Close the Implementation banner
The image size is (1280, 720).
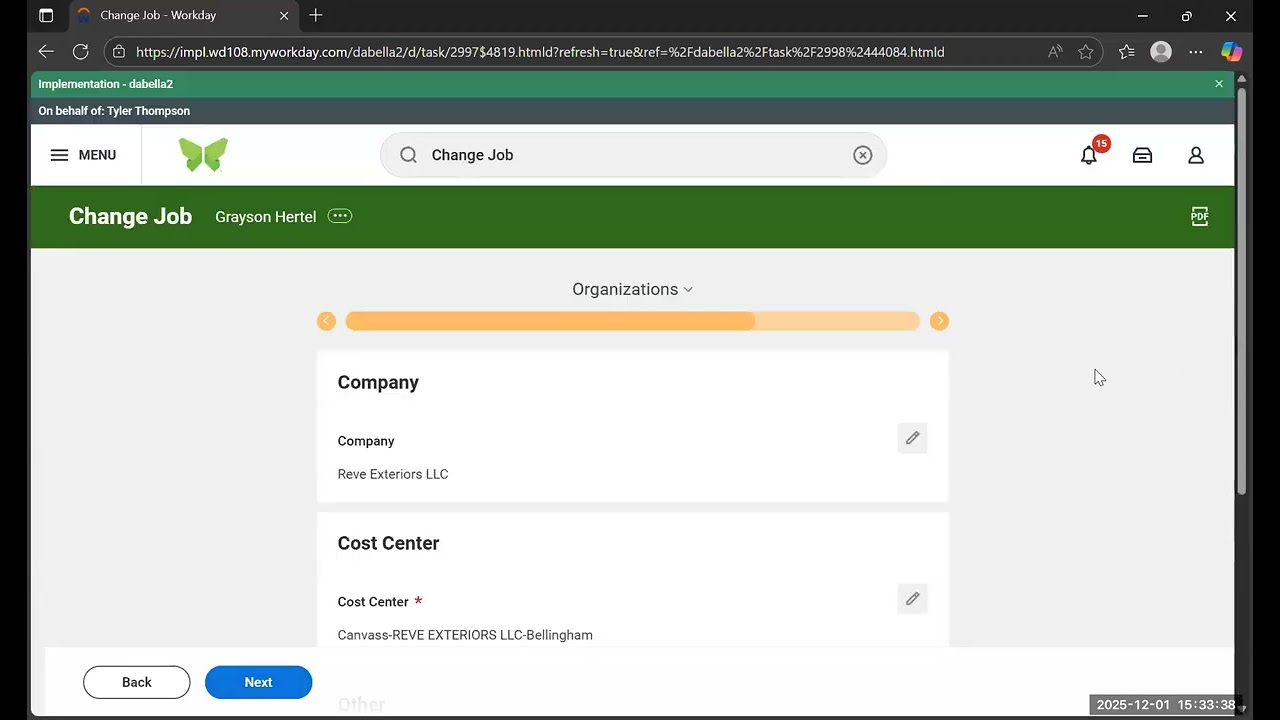pyautogui.click(x=1219, y=84)
